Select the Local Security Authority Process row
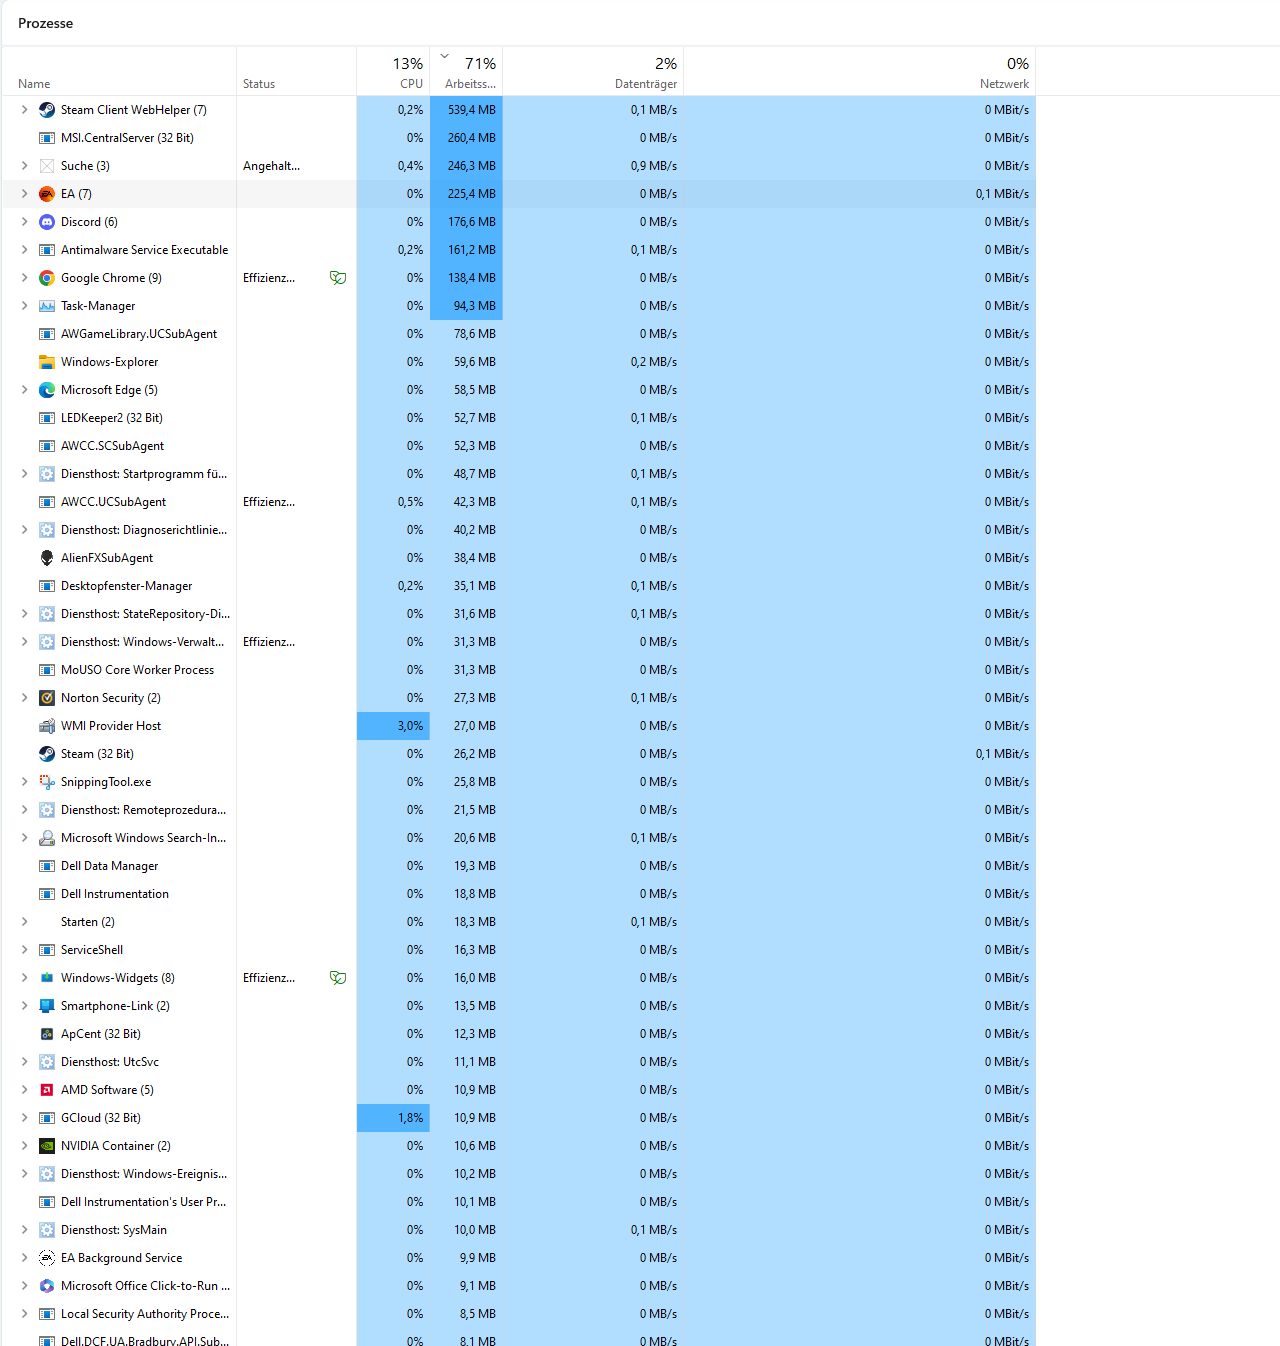The height and width of the screenshot is (1346, 1280). coord(518,1314)
